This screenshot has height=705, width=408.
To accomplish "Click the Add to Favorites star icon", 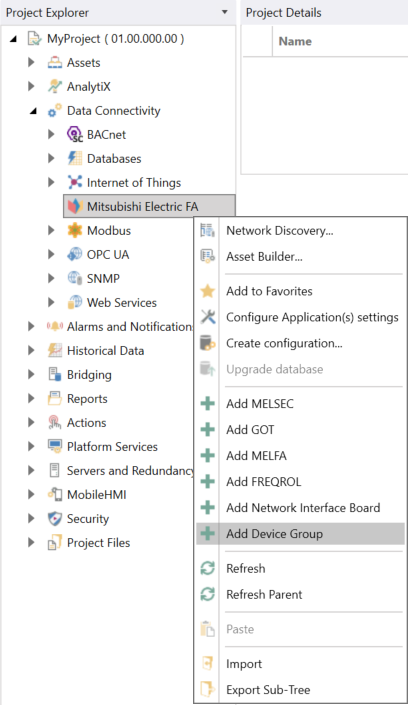I will (x=207, y=291).
